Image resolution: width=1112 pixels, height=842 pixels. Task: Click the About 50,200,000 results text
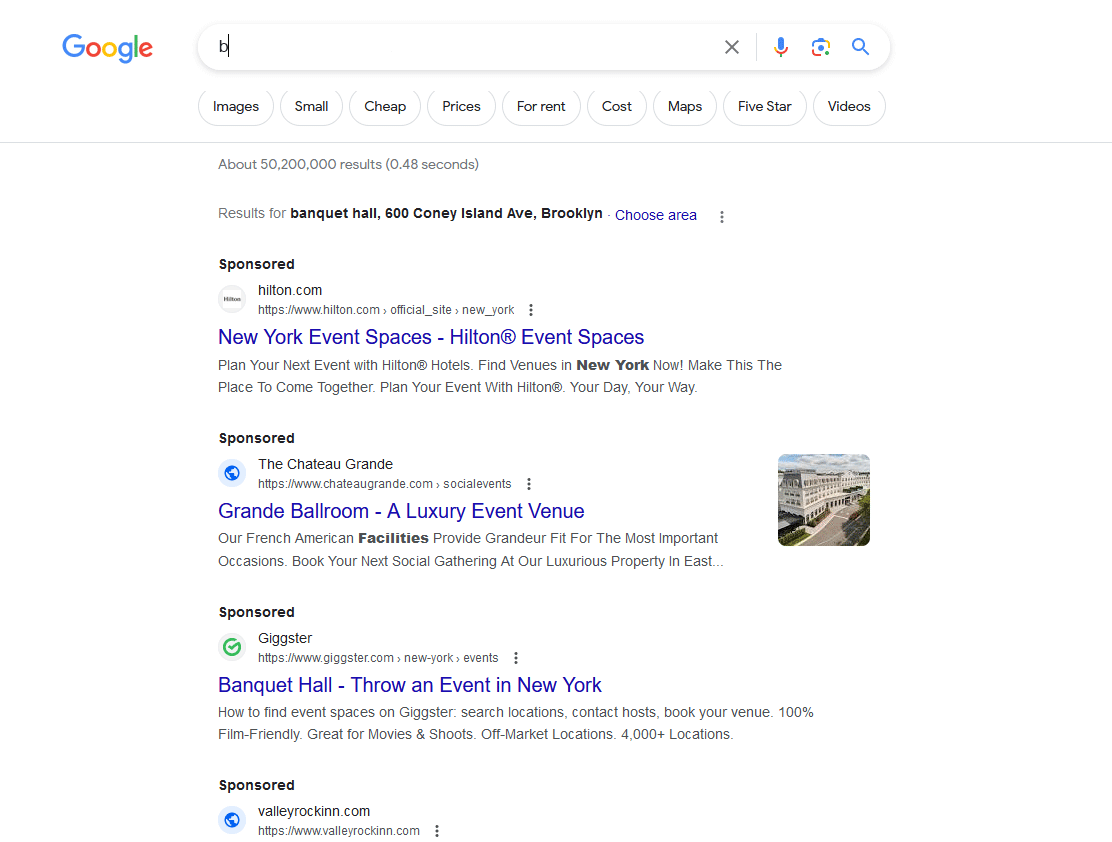348,165
